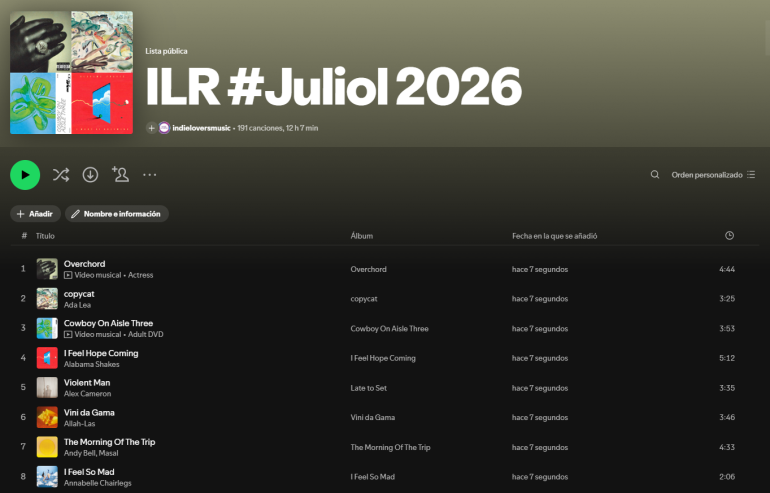Open artist Masal
770x493 pixels.
click(109, 453)
